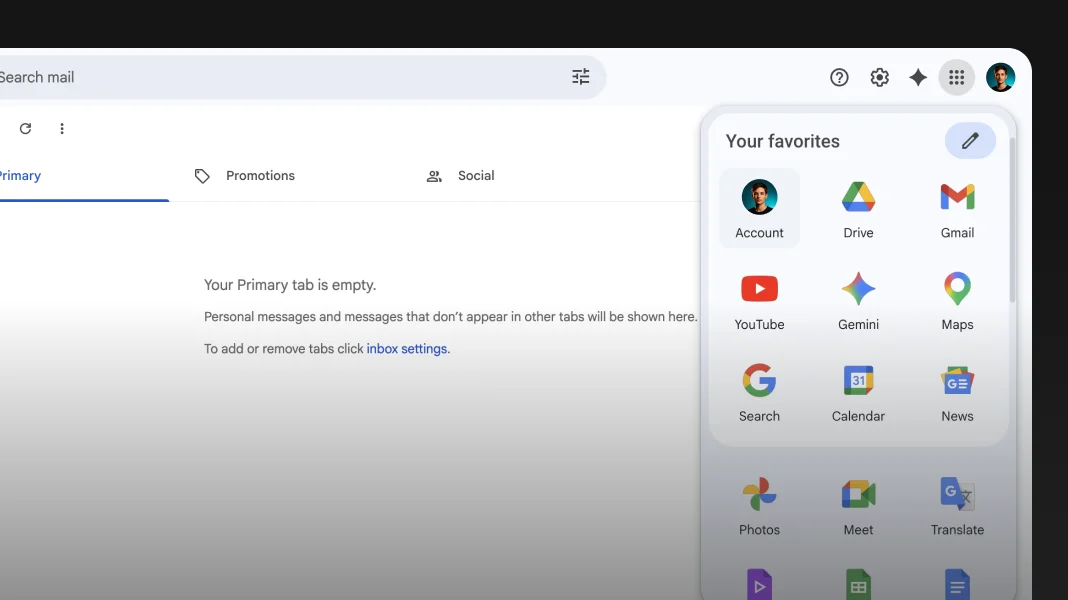Screen dimensions: 1068x600
Task: Open the Support help icon
Action: point(839,78)
